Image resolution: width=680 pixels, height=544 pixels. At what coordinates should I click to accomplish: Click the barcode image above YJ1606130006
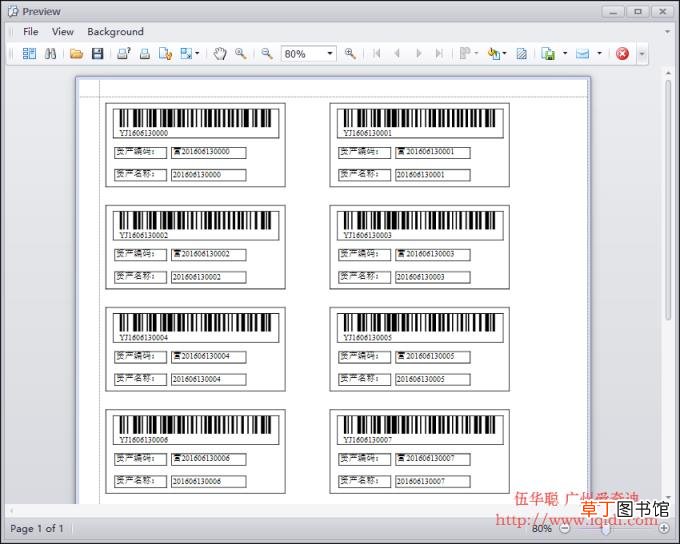point(195,425)
